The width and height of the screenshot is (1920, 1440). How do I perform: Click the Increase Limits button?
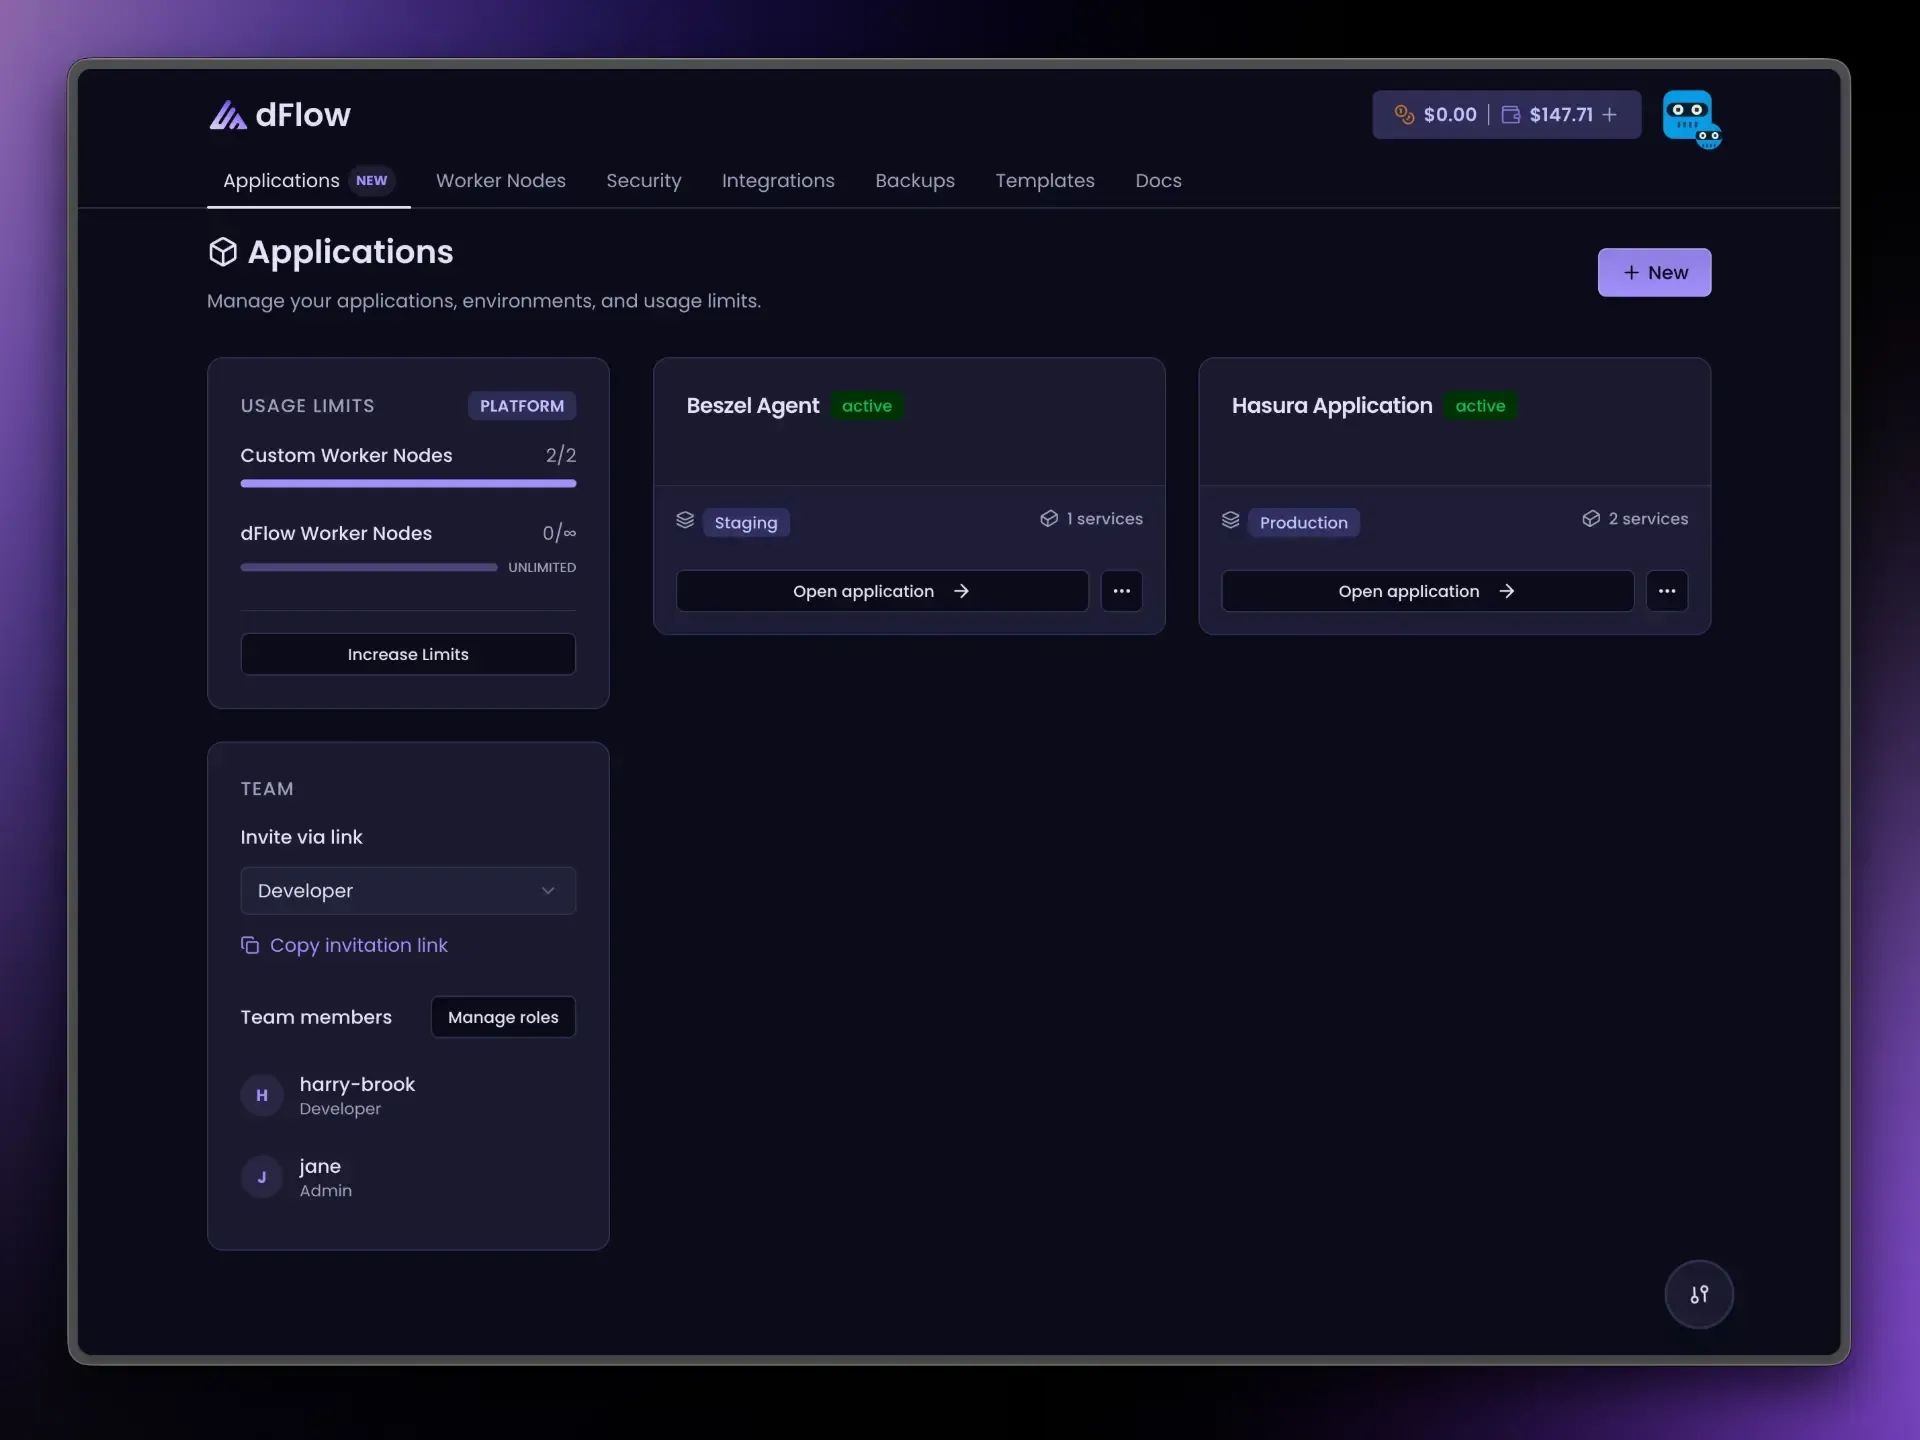coord(408,654)
